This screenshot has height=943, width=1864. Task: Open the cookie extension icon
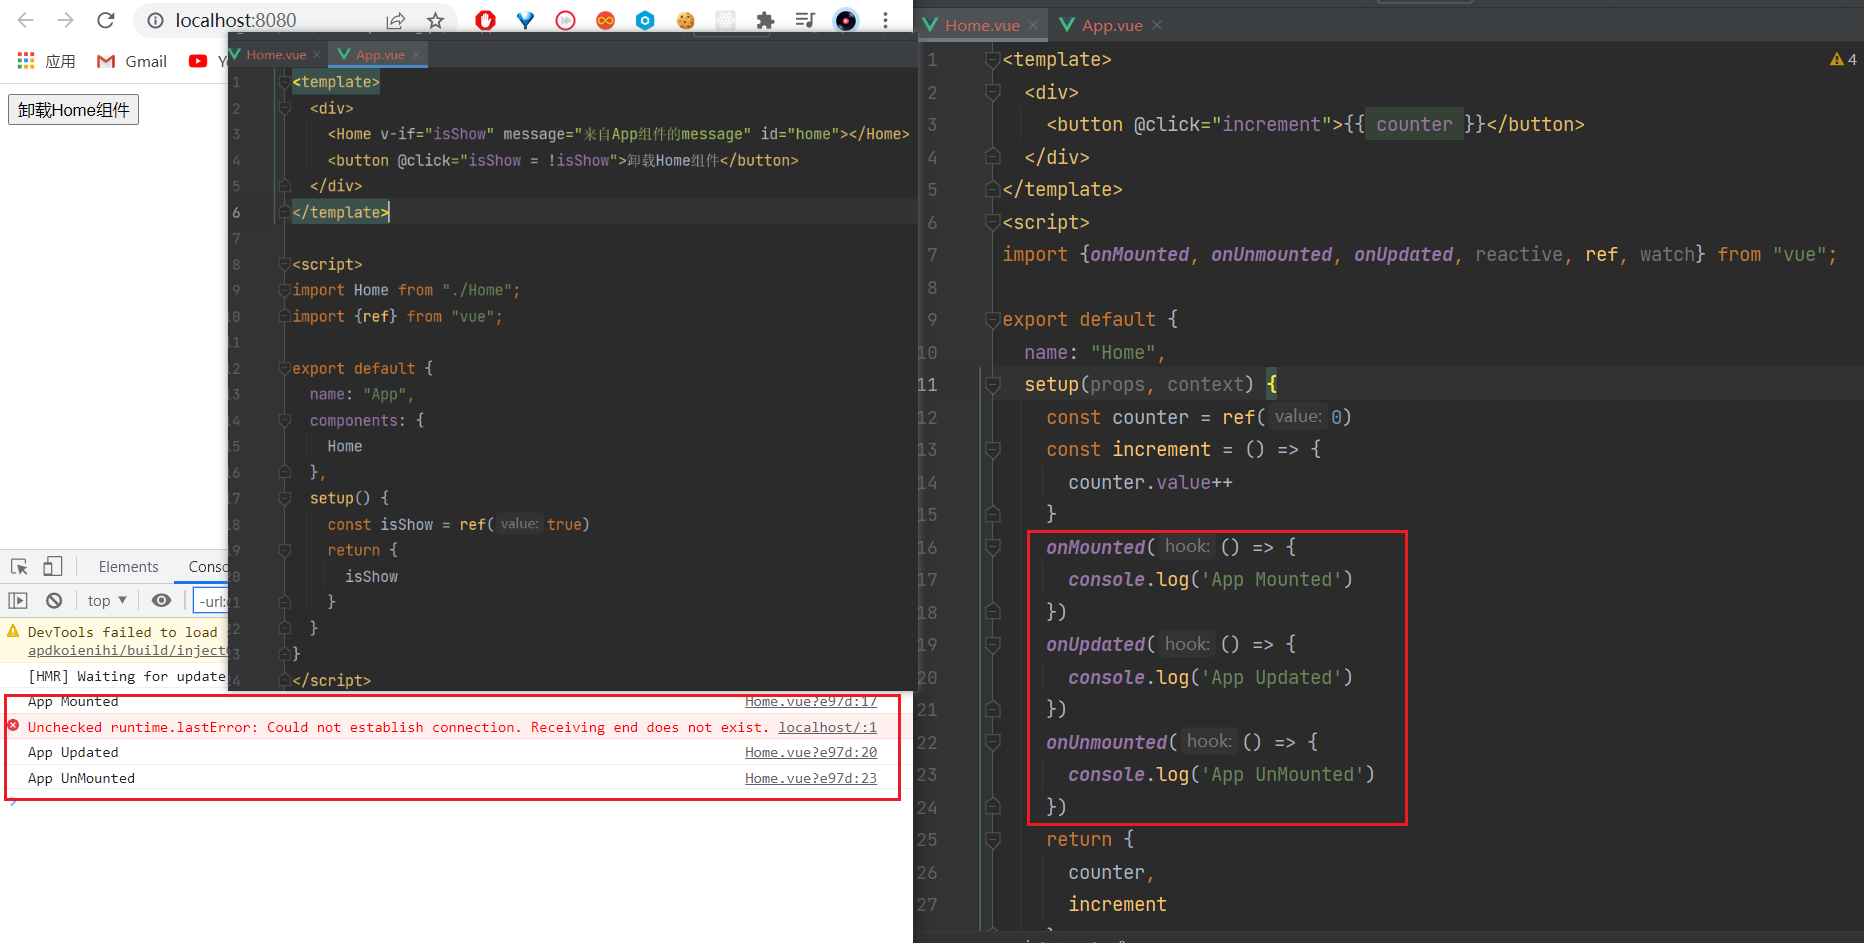[686, 20]
